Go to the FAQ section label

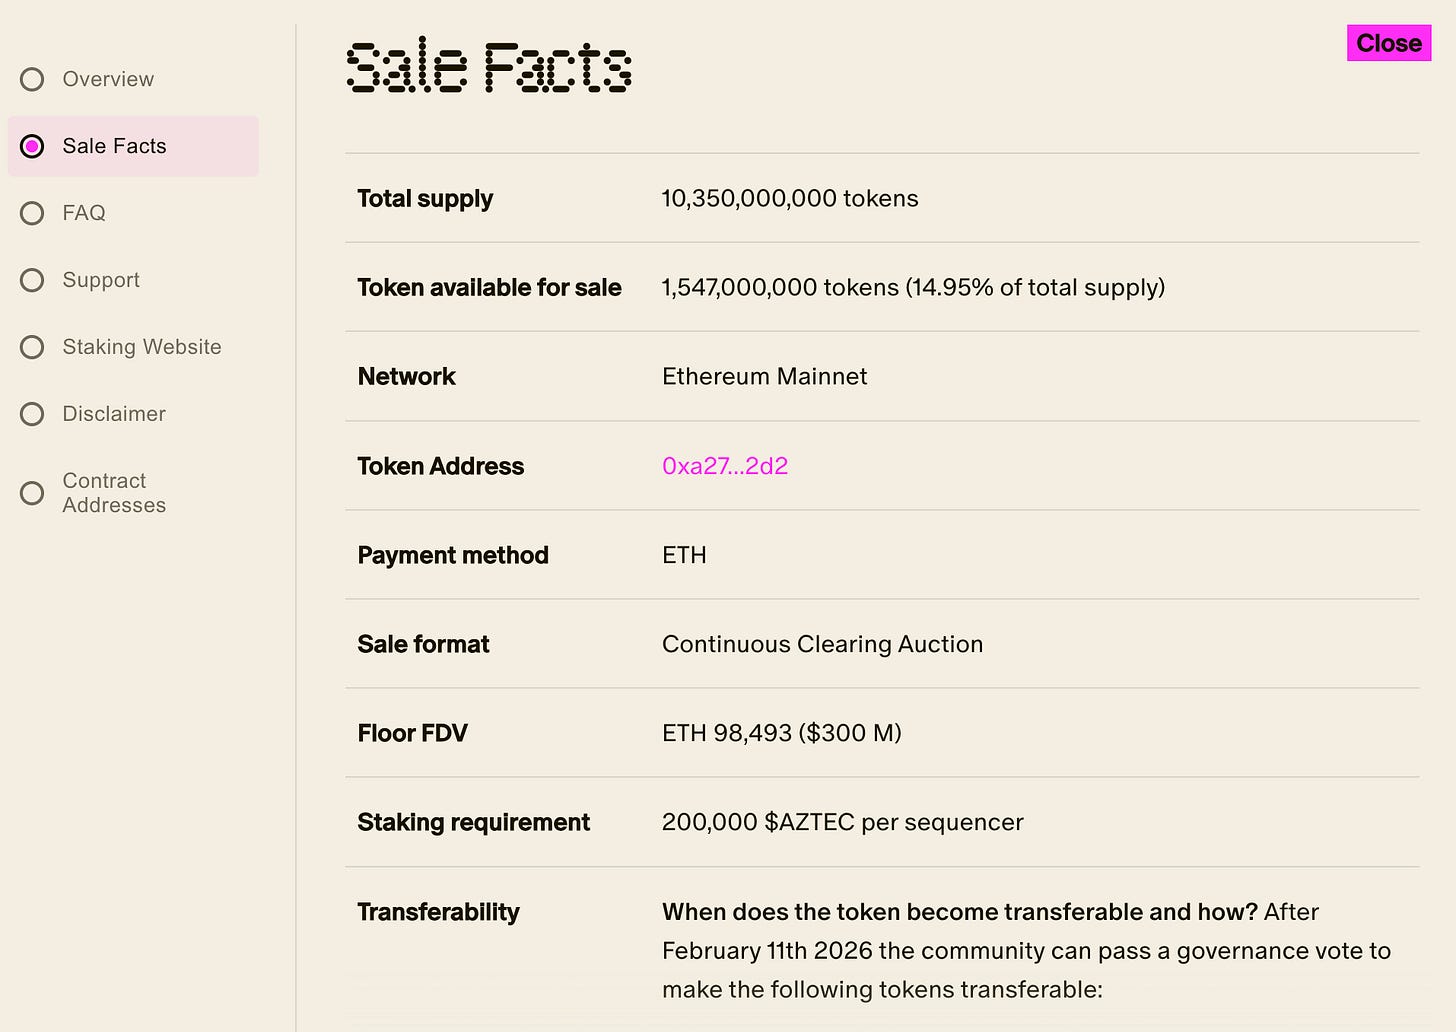click(x=84, y=213)
